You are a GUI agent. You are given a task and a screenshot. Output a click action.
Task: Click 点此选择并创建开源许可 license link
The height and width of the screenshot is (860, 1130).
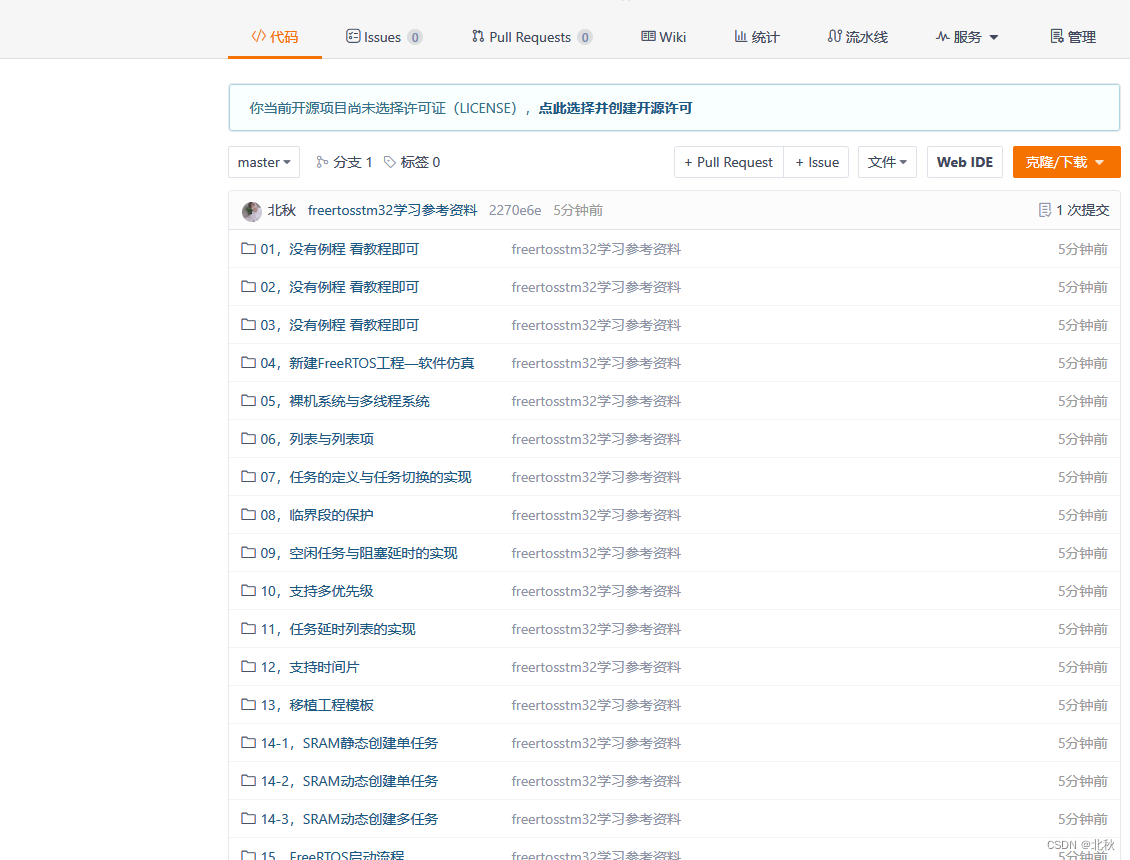(617, 107)
